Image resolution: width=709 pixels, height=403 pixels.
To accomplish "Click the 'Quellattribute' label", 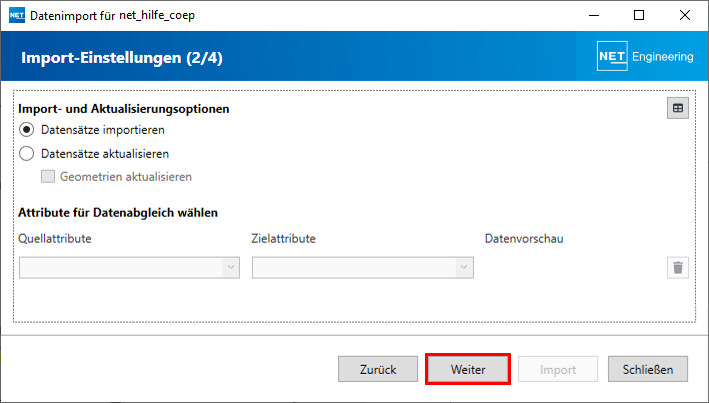I will pyautogui.click(x=55, y=238).
